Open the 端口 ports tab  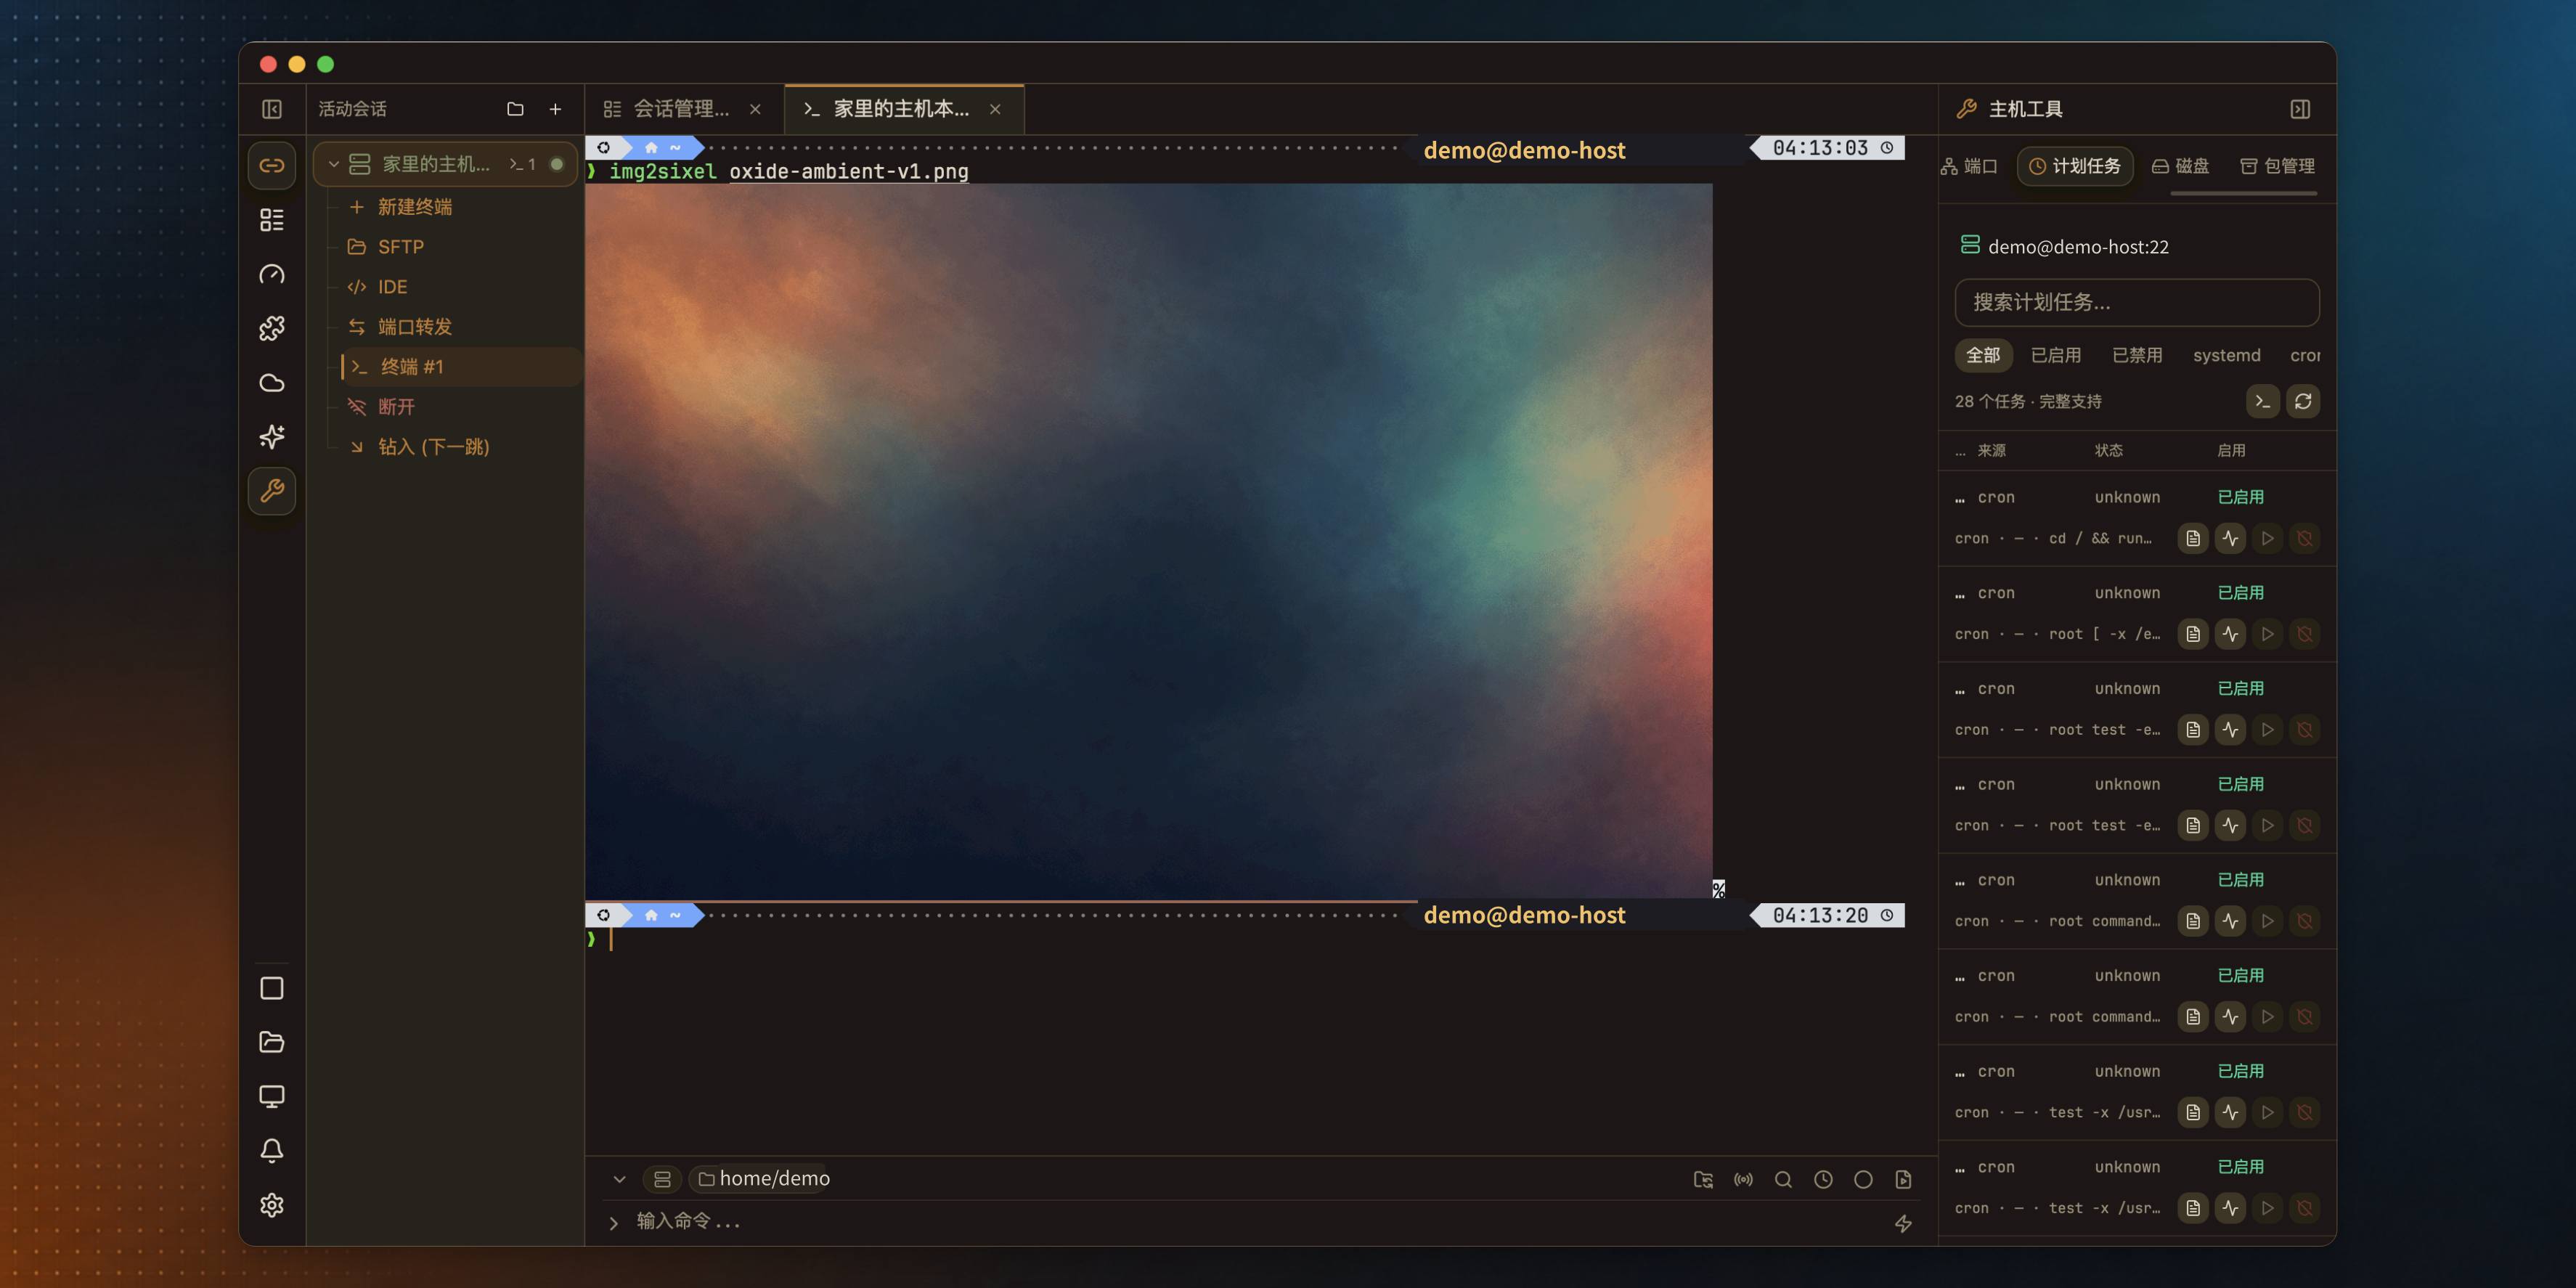[1969, 166]
